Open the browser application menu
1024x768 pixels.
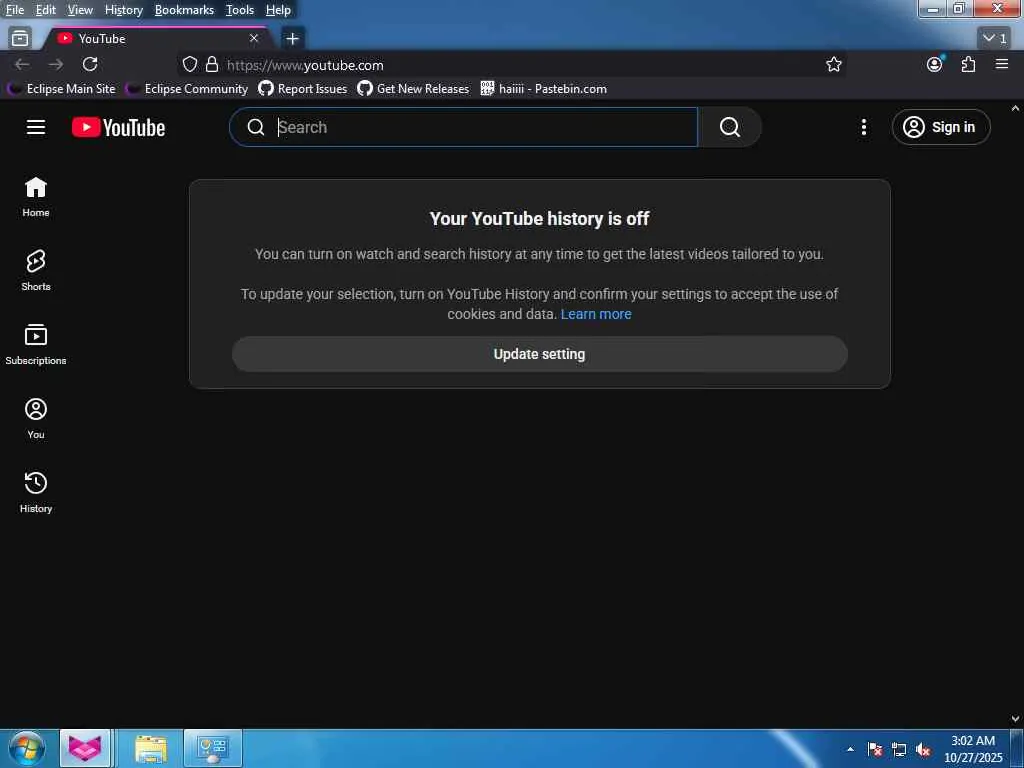click(x=1002, y=64)
